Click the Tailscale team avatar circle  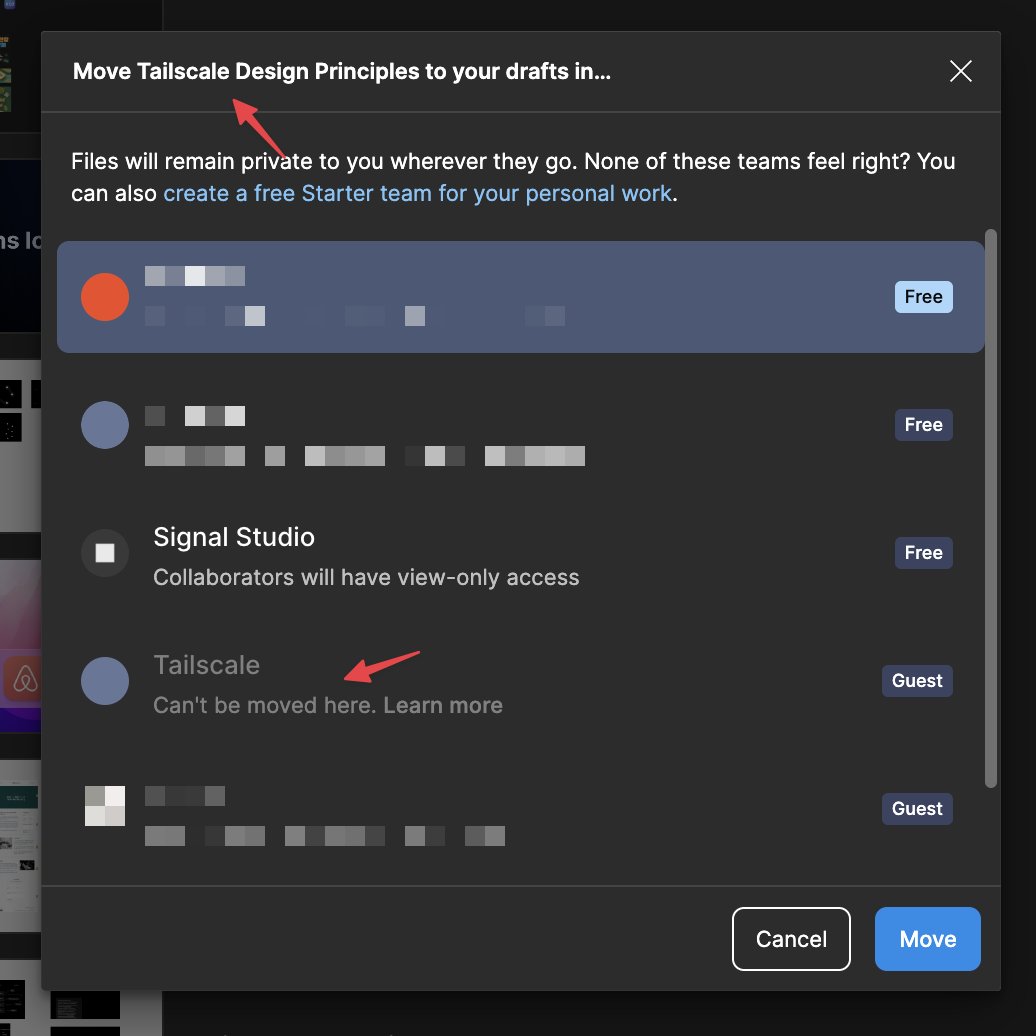[x=105, y=681]
